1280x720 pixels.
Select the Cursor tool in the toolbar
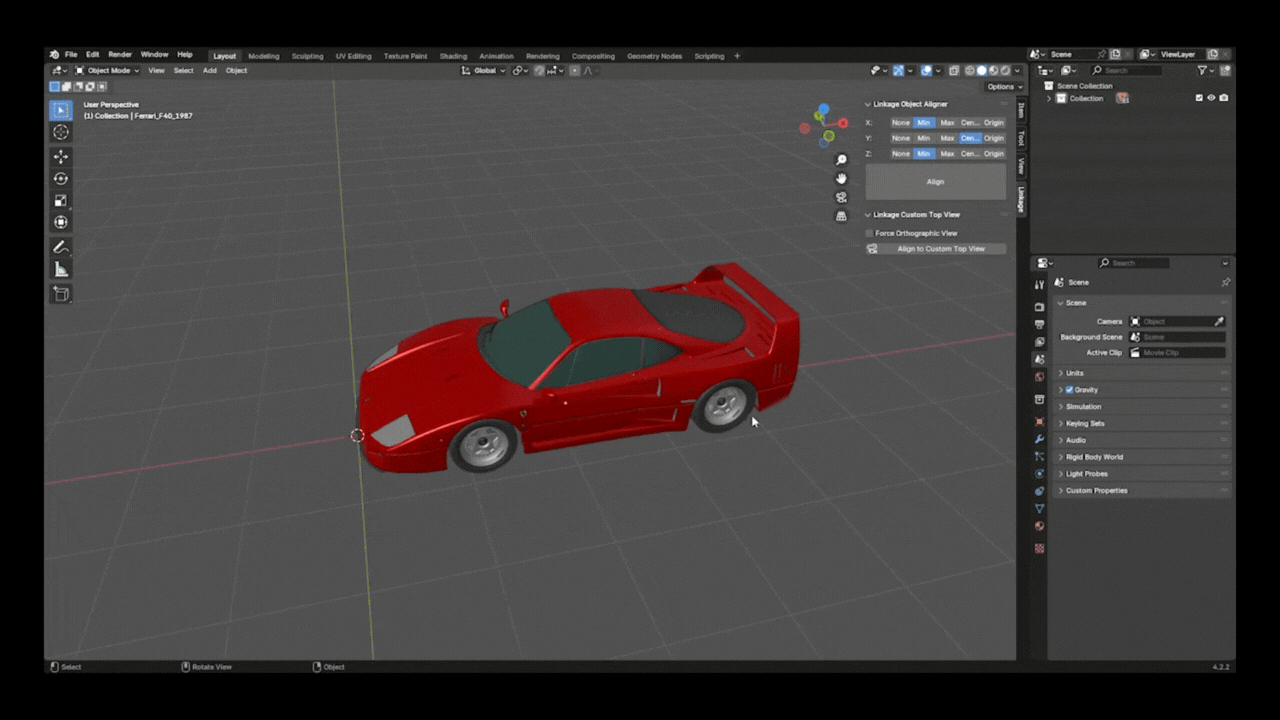61,132
